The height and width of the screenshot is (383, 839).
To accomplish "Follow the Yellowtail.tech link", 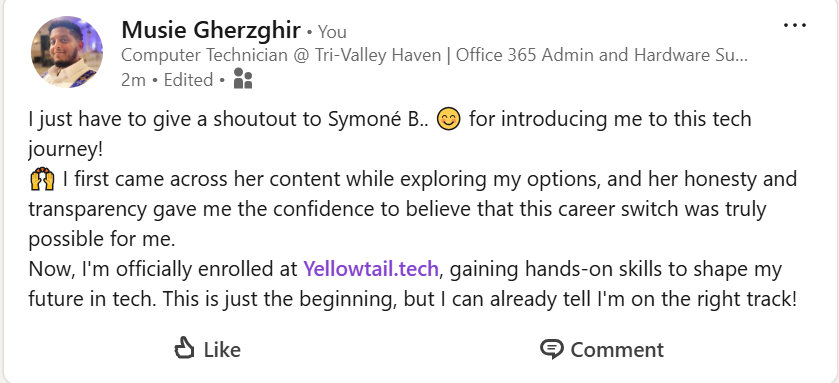I will pos(371,269).
